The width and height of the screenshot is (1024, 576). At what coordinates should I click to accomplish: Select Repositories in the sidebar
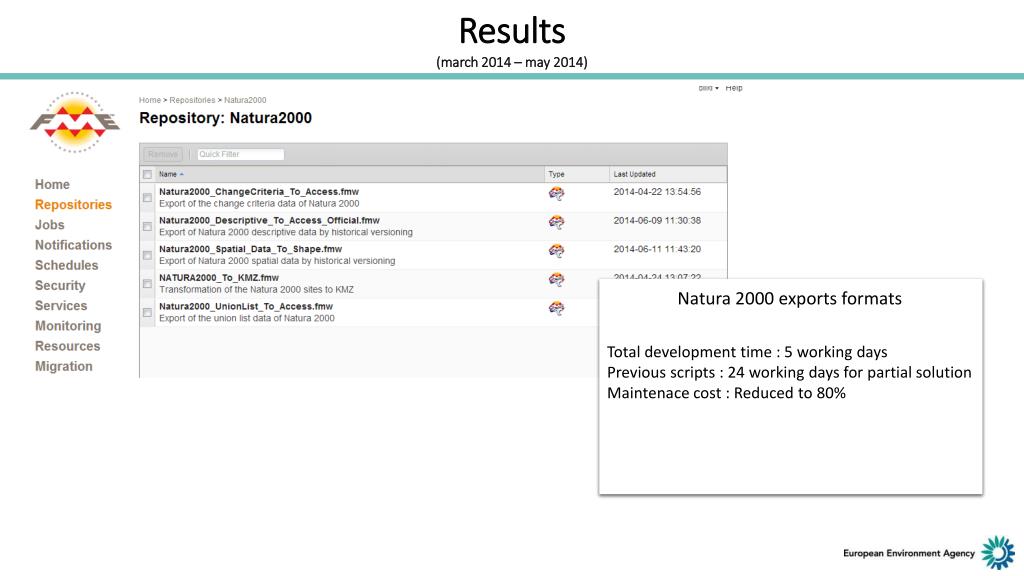click(73, 204)
